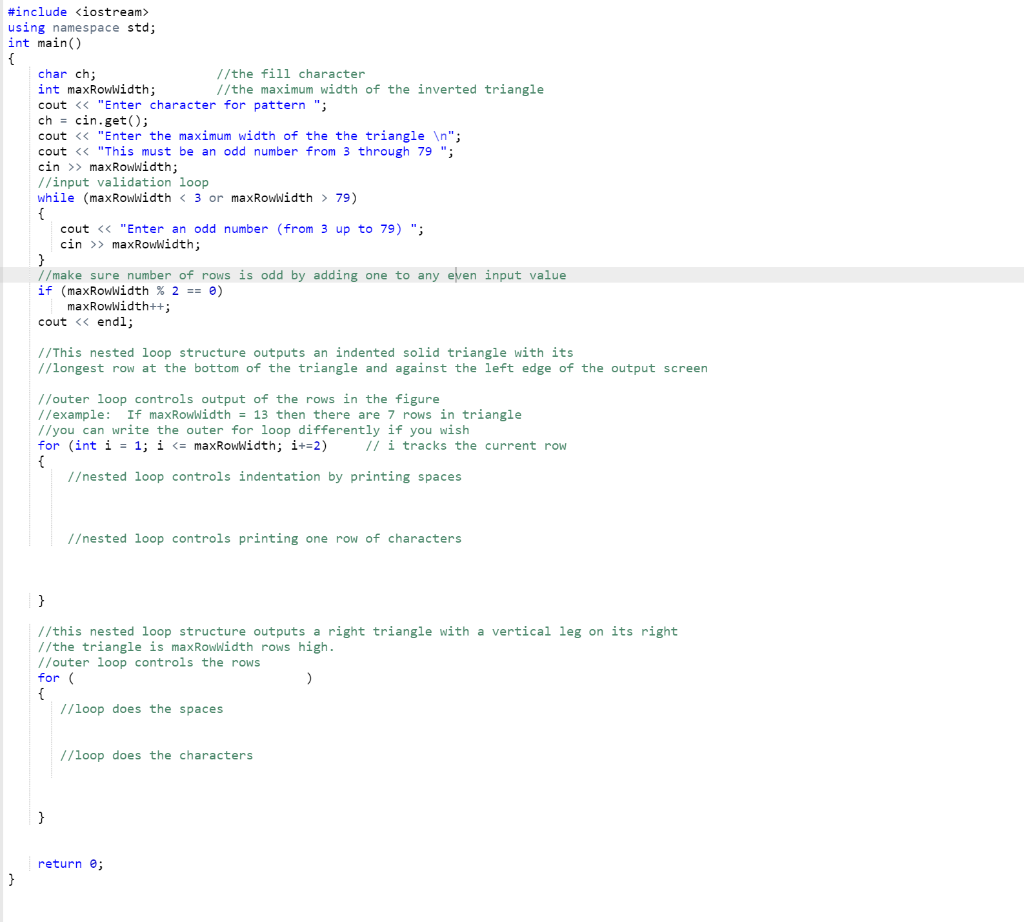1024x922 pixels.
Task: Click the while loop condition line
Action: (197, 198)
